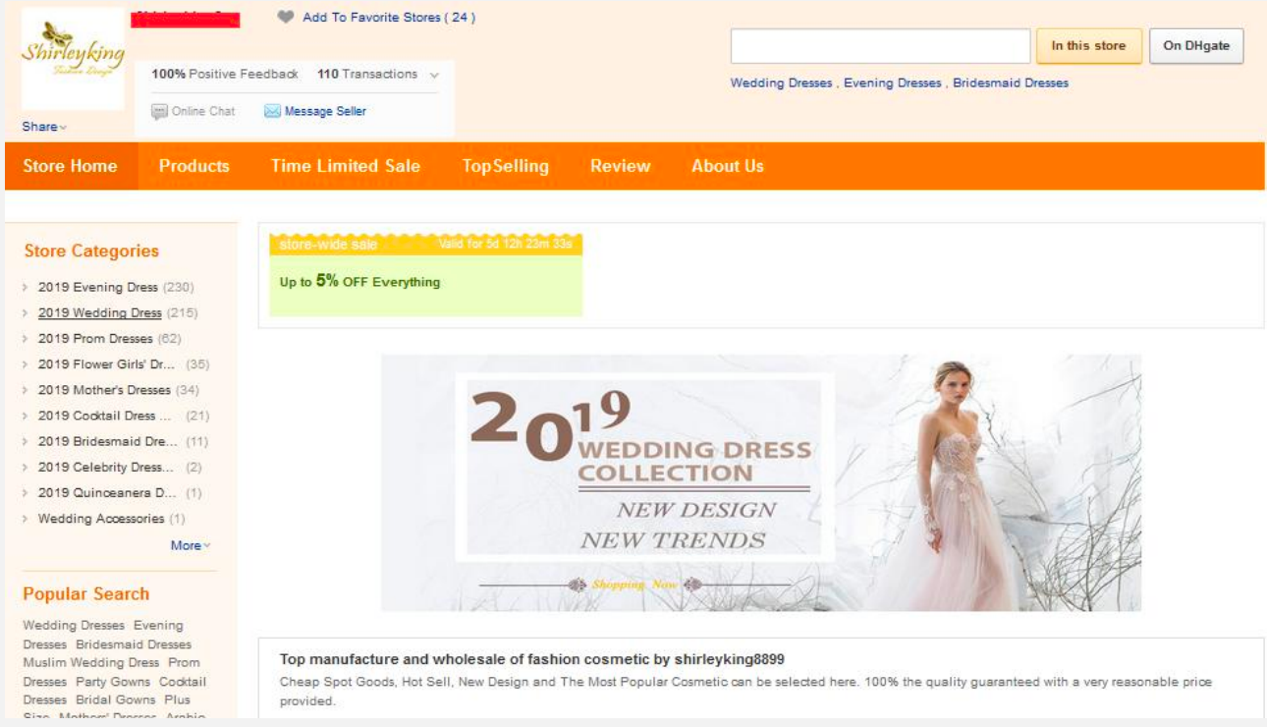Image resolution: width=1267 pixels, height=727 pixels.
Task: Click the Online Chat bubble icon
Action: (x=159, y=112)
